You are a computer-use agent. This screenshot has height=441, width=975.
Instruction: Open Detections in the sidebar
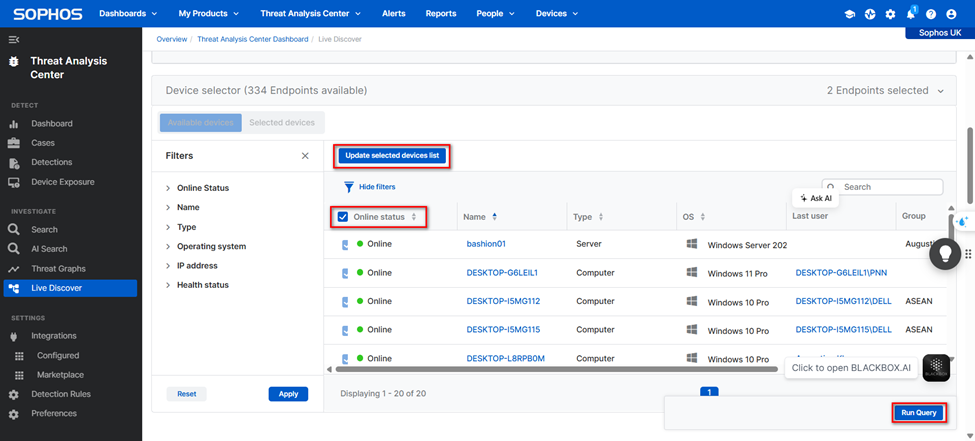click(x=51, y=162)
